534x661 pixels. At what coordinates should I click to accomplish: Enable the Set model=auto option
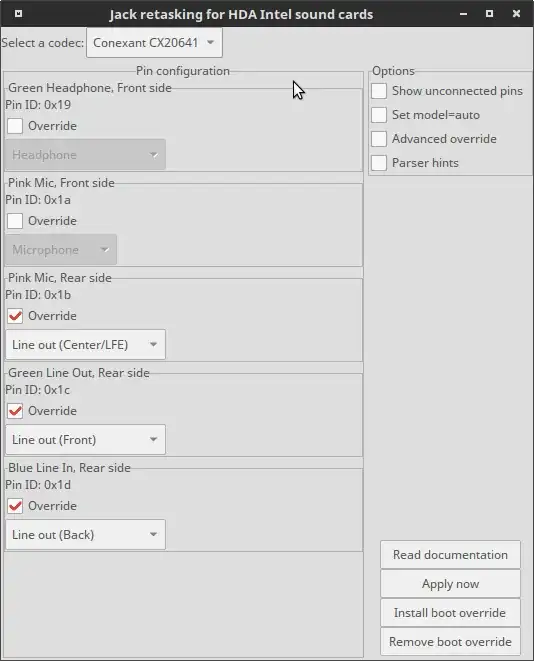coord(379,115)
